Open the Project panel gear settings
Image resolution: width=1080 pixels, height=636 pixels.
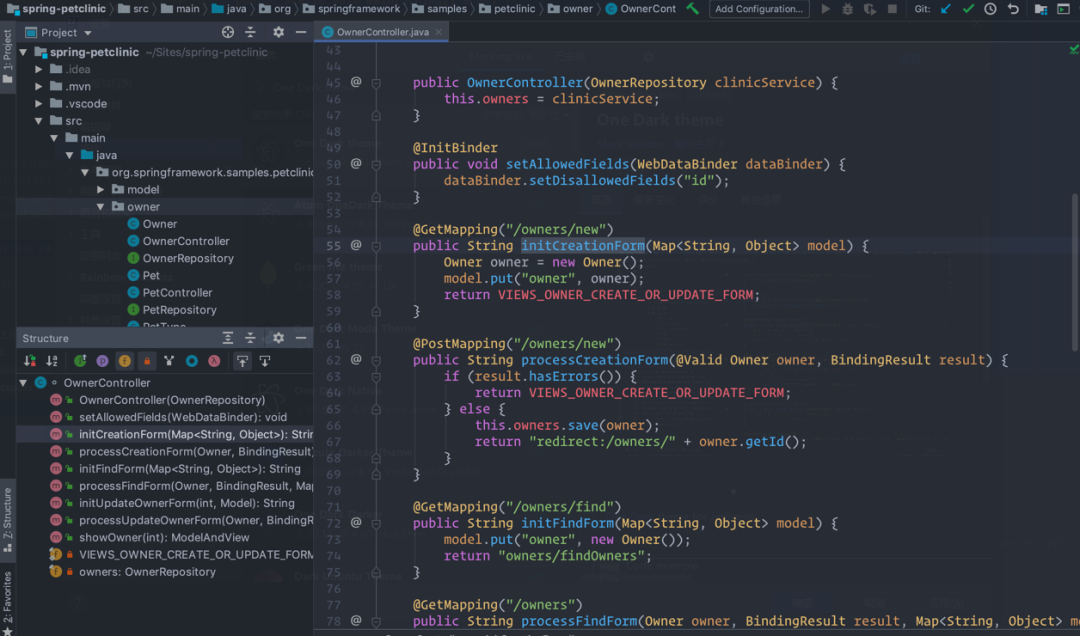pos(278,32)
